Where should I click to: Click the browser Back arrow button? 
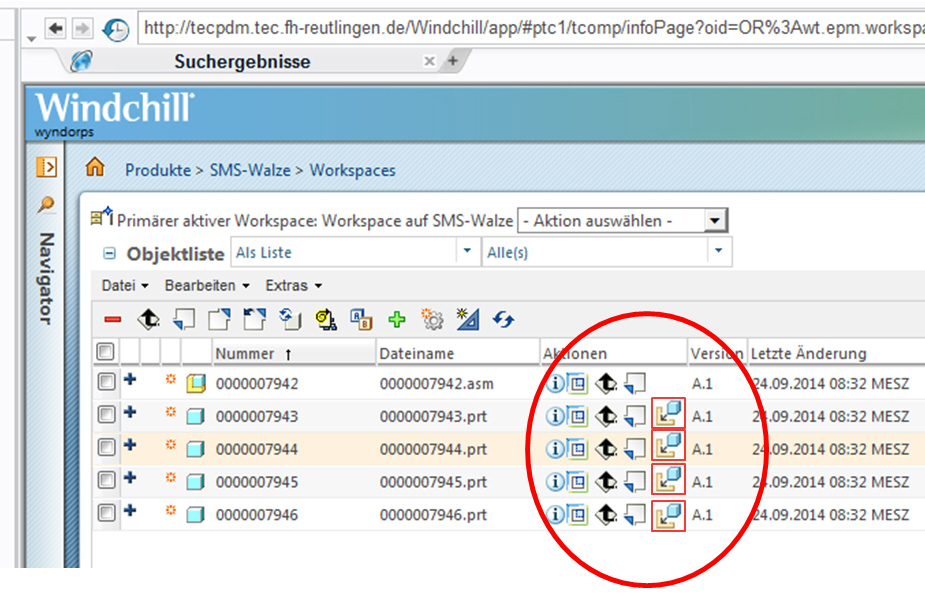point(56,28)
